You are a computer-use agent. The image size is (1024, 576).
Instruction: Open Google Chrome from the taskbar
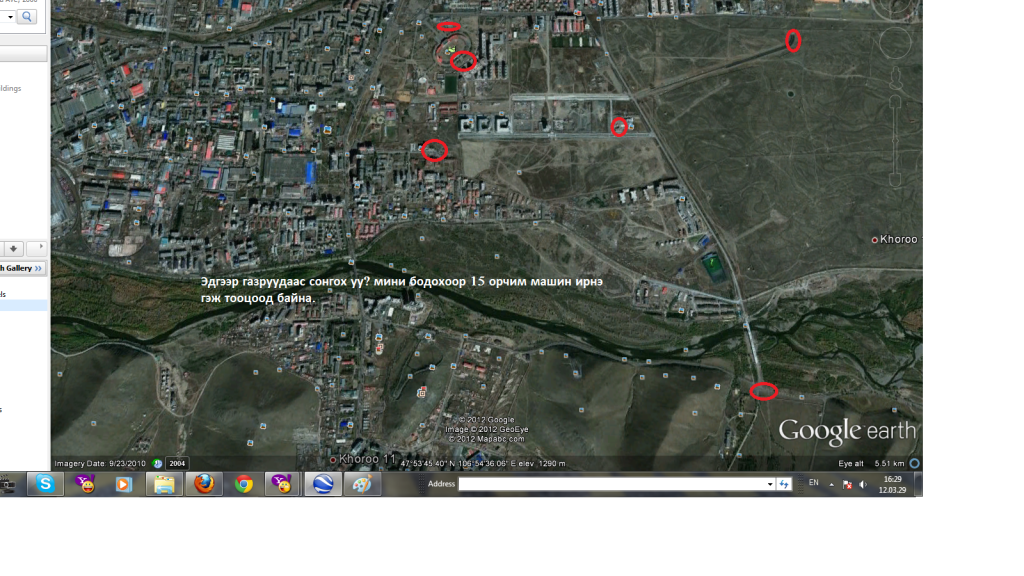coord(243,484)
